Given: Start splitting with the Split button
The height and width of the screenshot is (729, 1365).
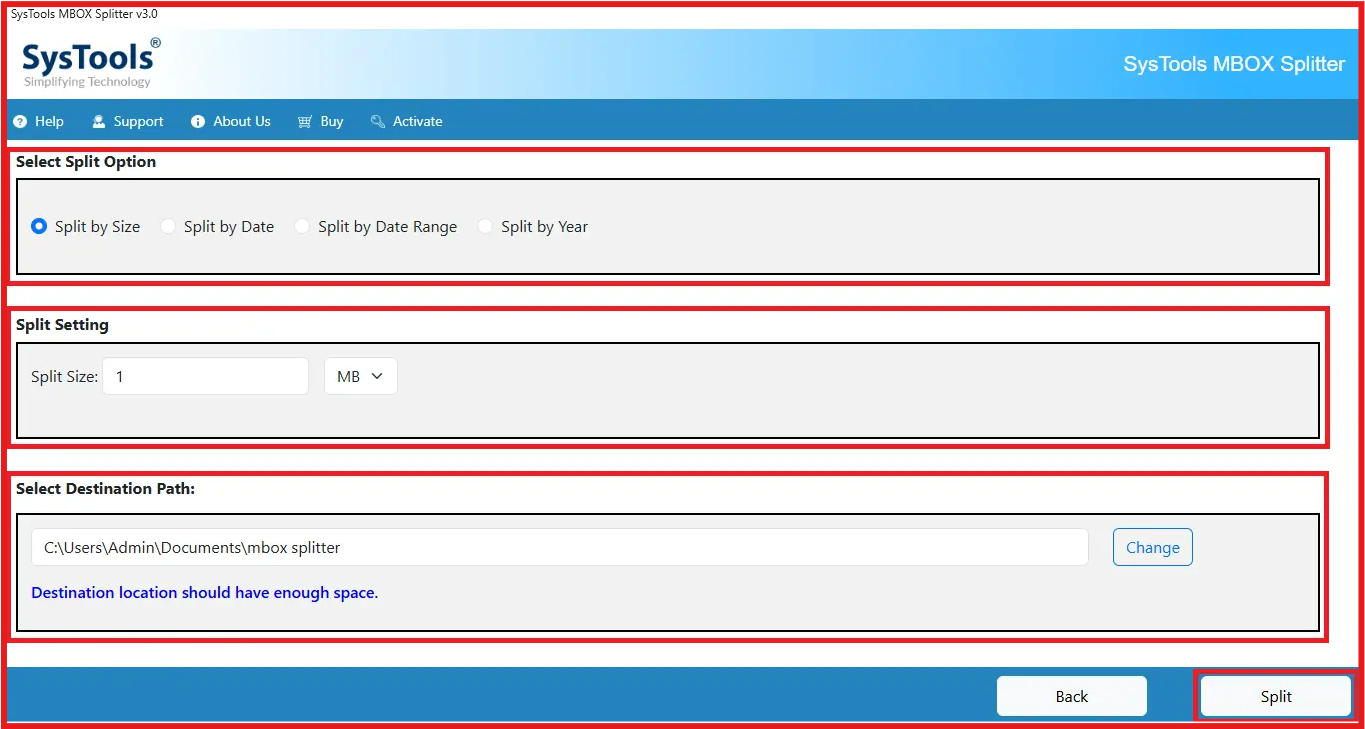Looking at the screenshot, I should point(1276,696).
